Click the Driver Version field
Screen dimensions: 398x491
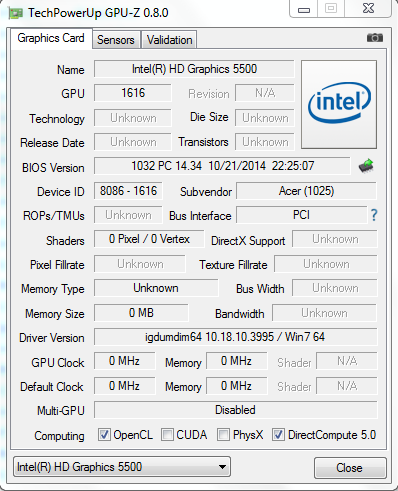(236, 337)
